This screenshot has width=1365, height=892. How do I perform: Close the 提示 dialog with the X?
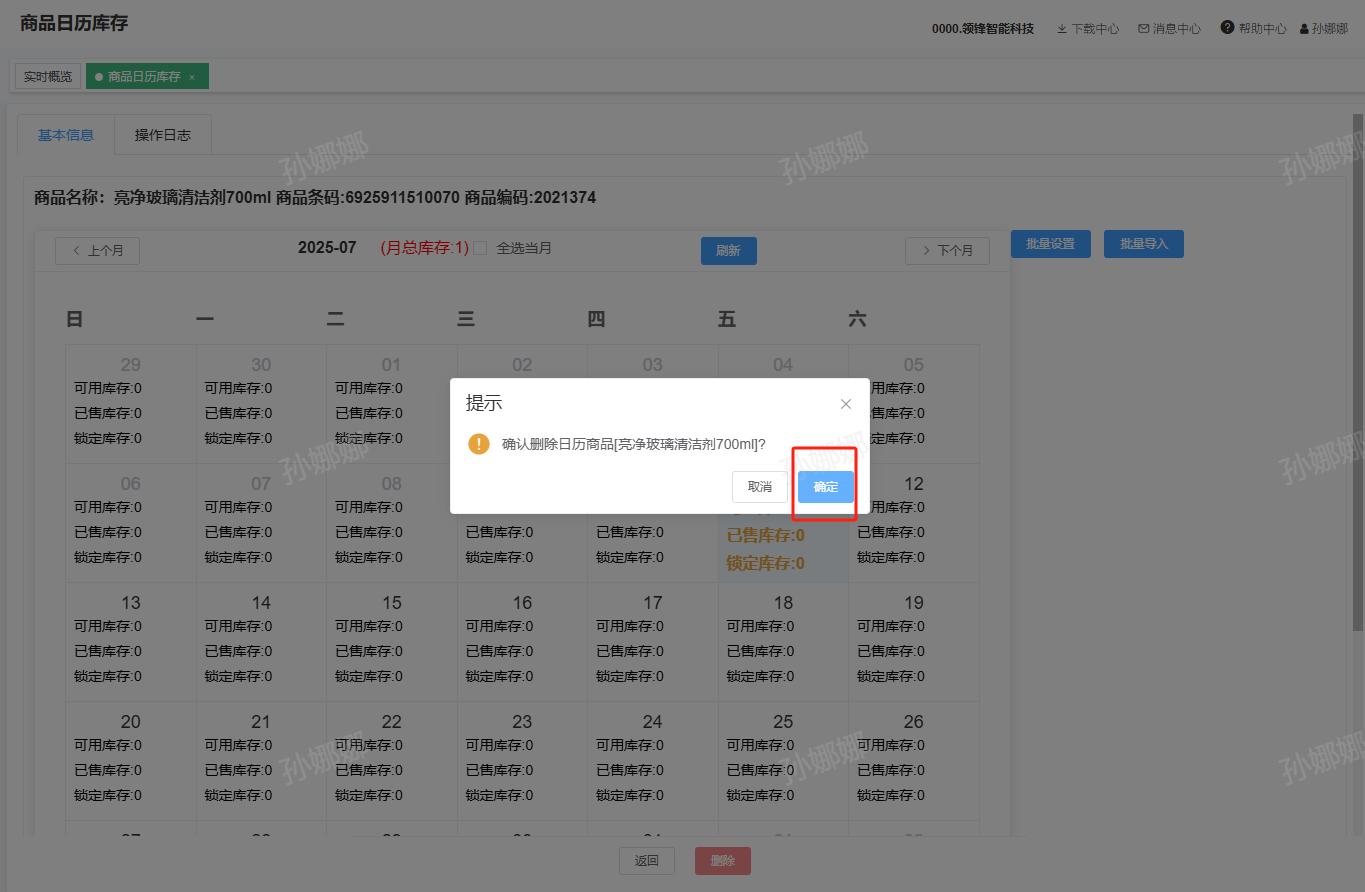846,404
